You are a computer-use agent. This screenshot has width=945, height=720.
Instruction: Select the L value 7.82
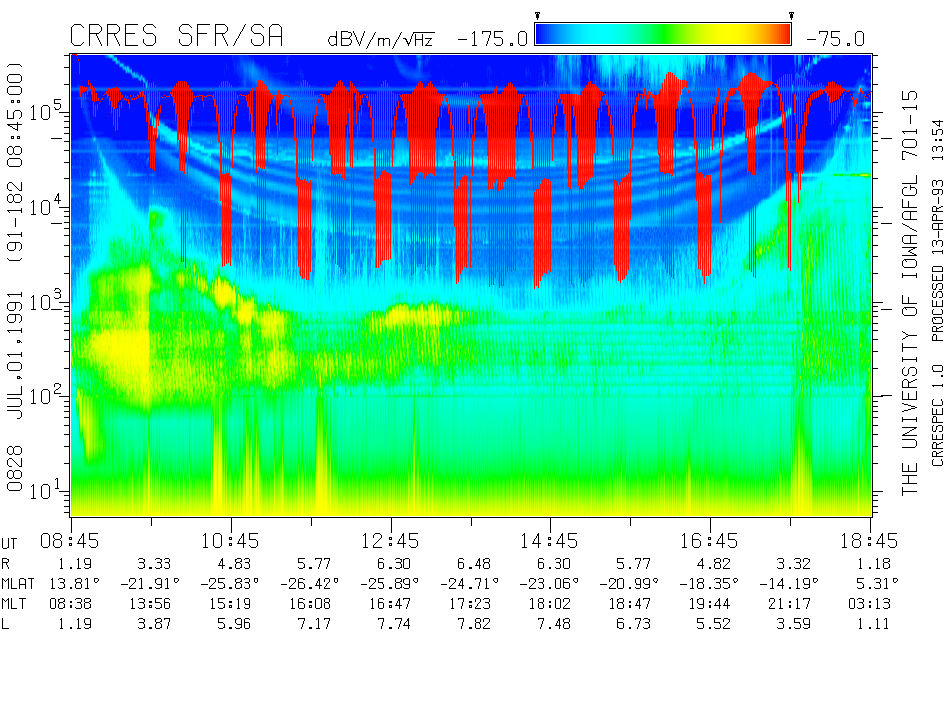pyautogui.click(x=470, y=623)
